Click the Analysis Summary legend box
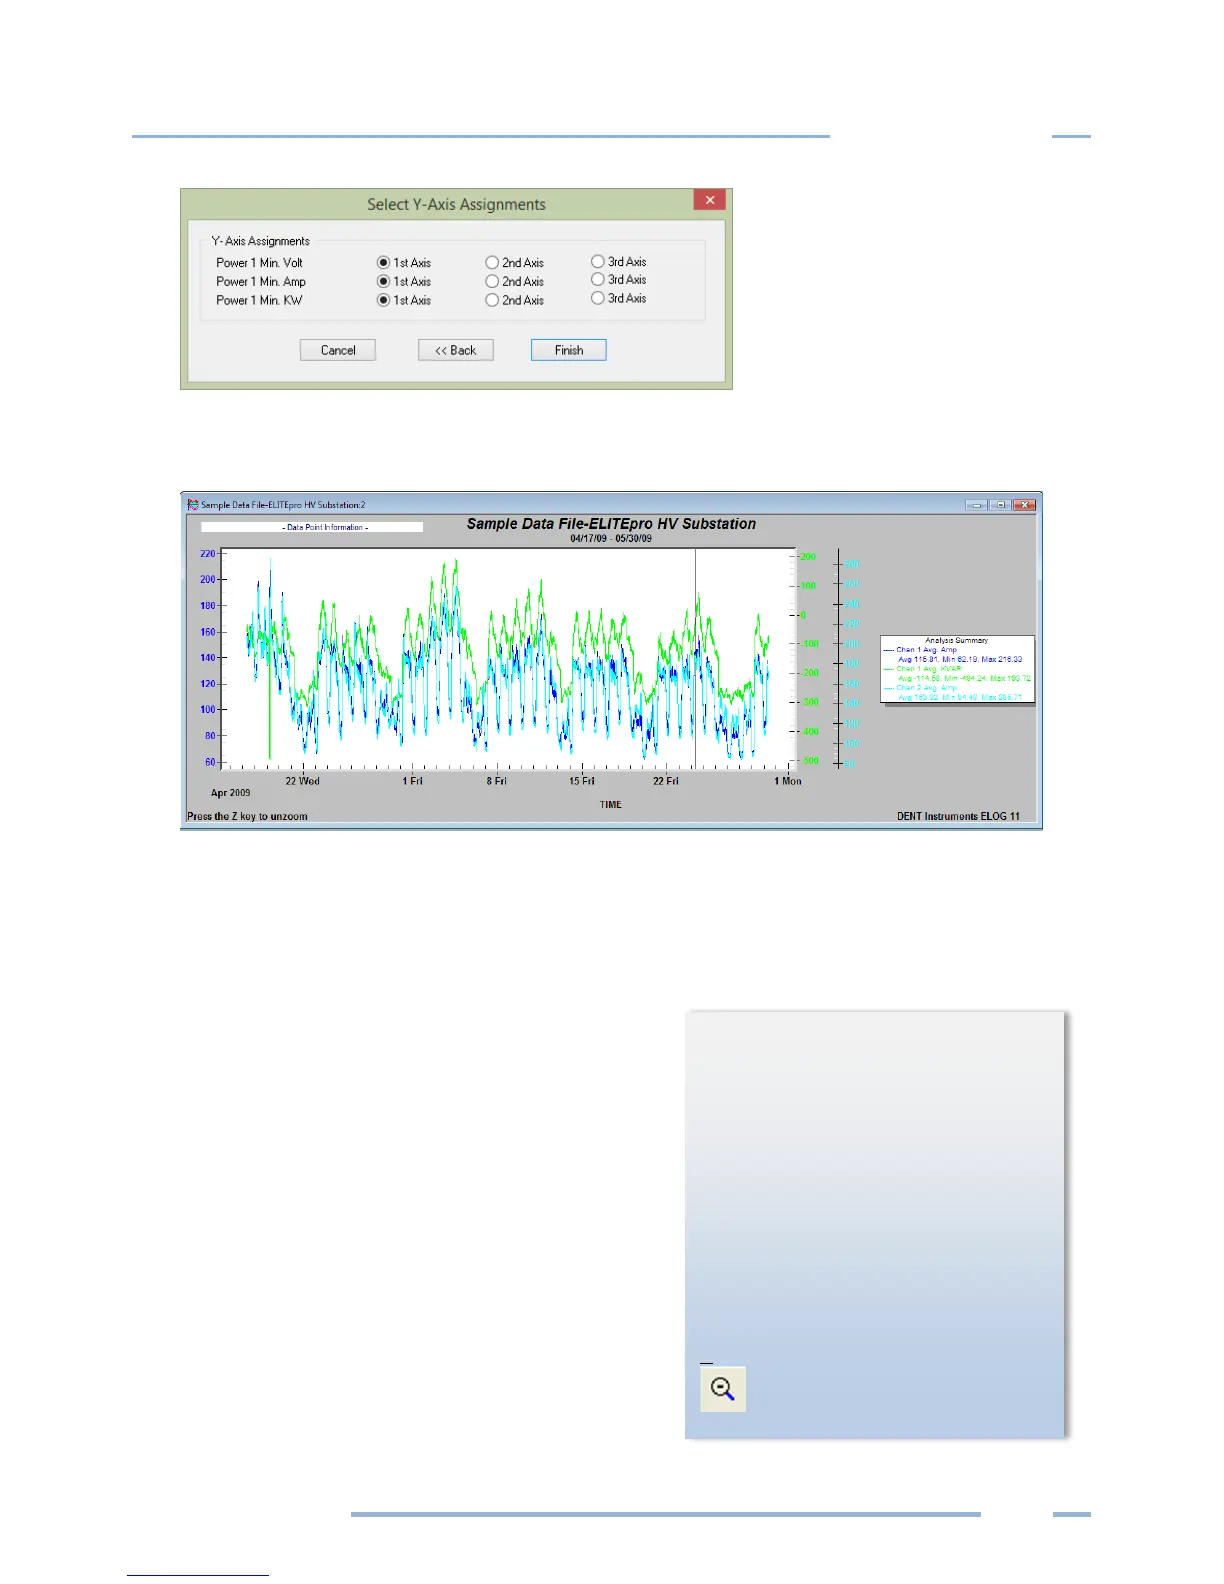The image size is (1224, 1584). [x=957, y=669]
